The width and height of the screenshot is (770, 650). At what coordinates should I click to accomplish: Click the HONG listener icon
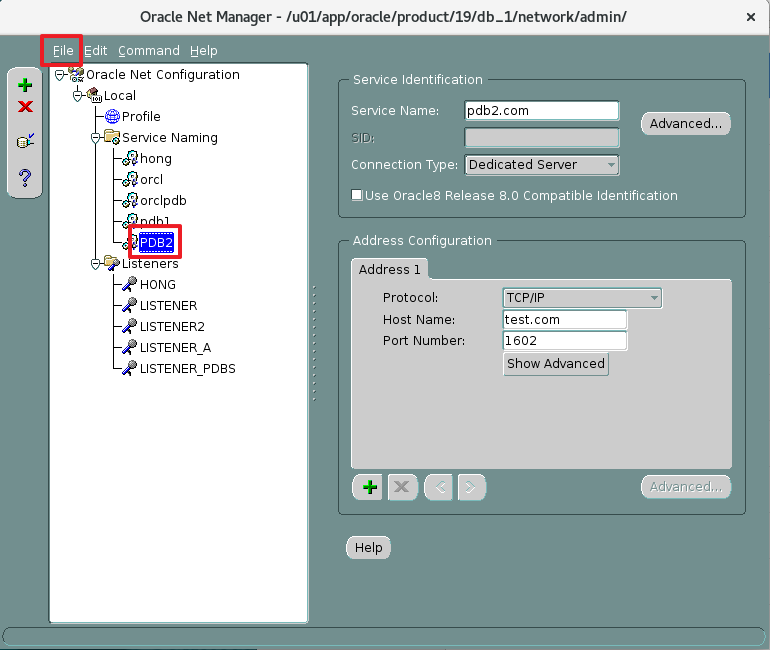(x=130, y=284)
